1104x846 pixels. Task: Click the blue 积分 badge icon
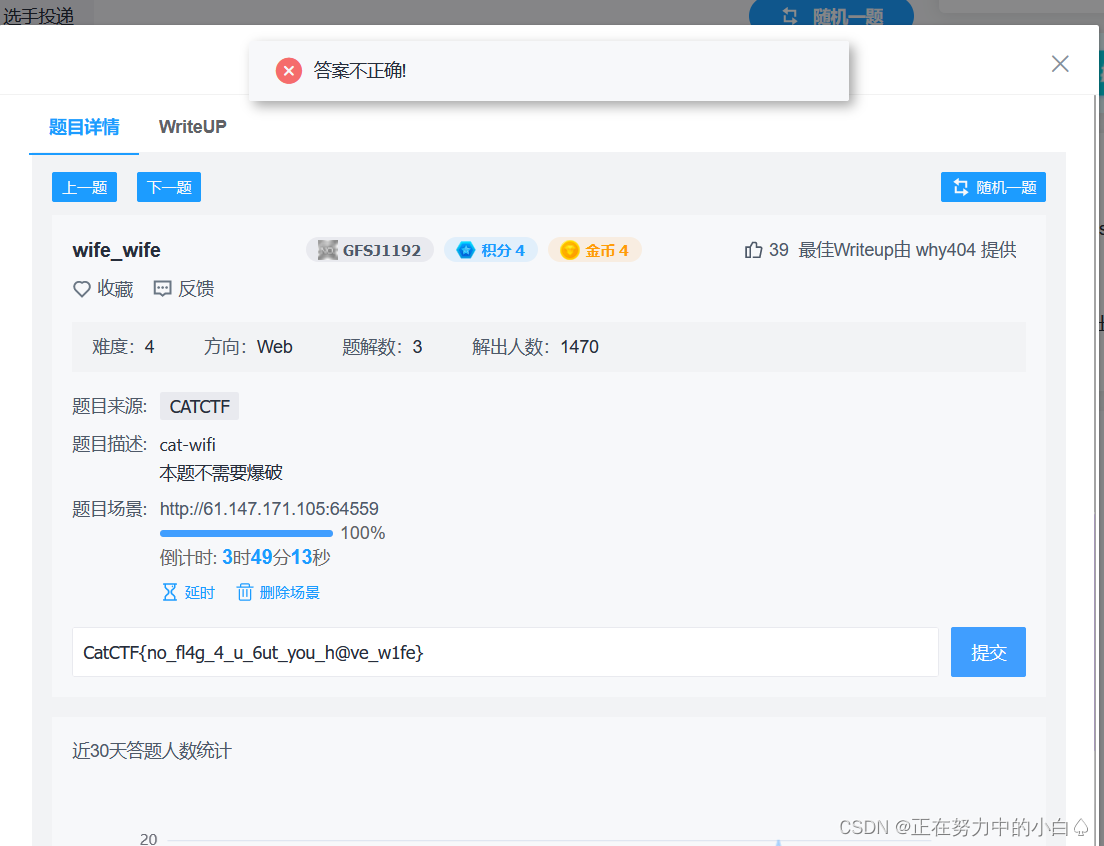[468, 250]
